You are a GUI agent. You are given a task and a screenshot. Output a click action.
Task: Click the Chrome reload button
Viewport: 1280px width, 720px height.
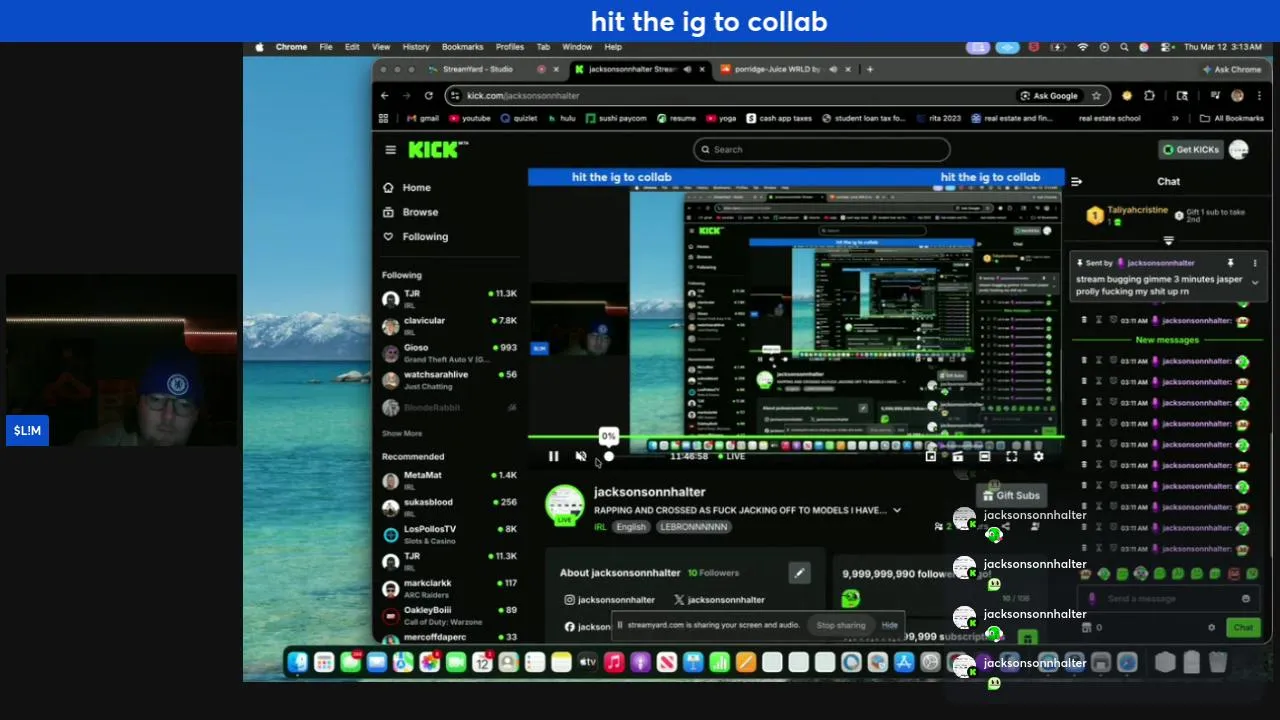click(x=428, y=96)
